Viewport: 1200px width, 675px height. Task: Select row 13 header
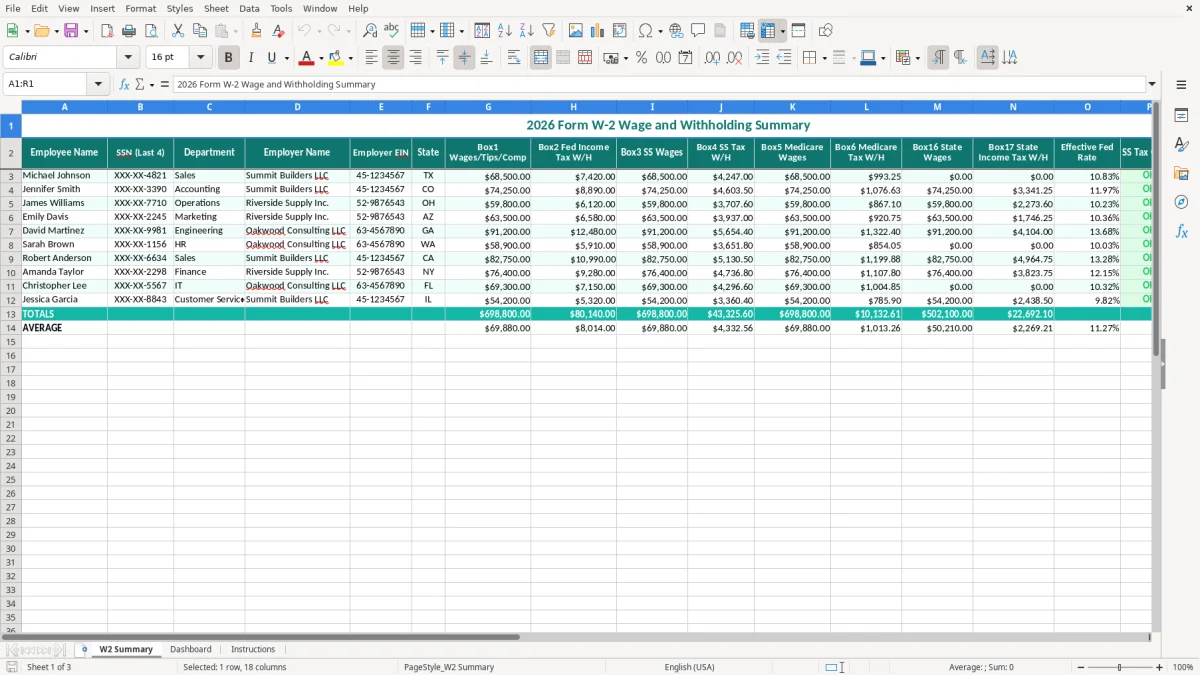coord(11,314)
